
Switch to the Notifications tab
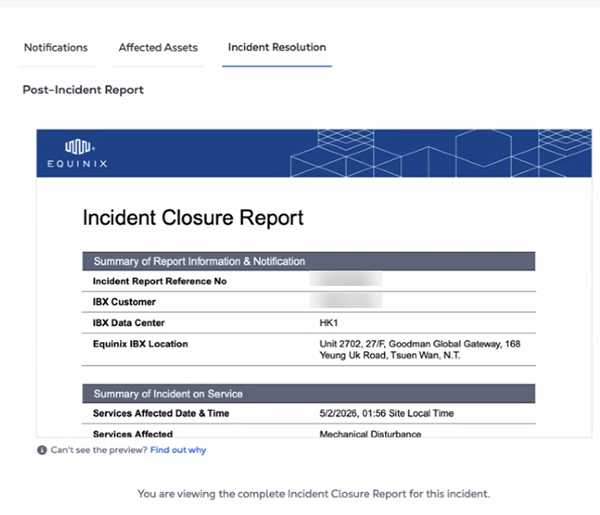tap(56, 47)
